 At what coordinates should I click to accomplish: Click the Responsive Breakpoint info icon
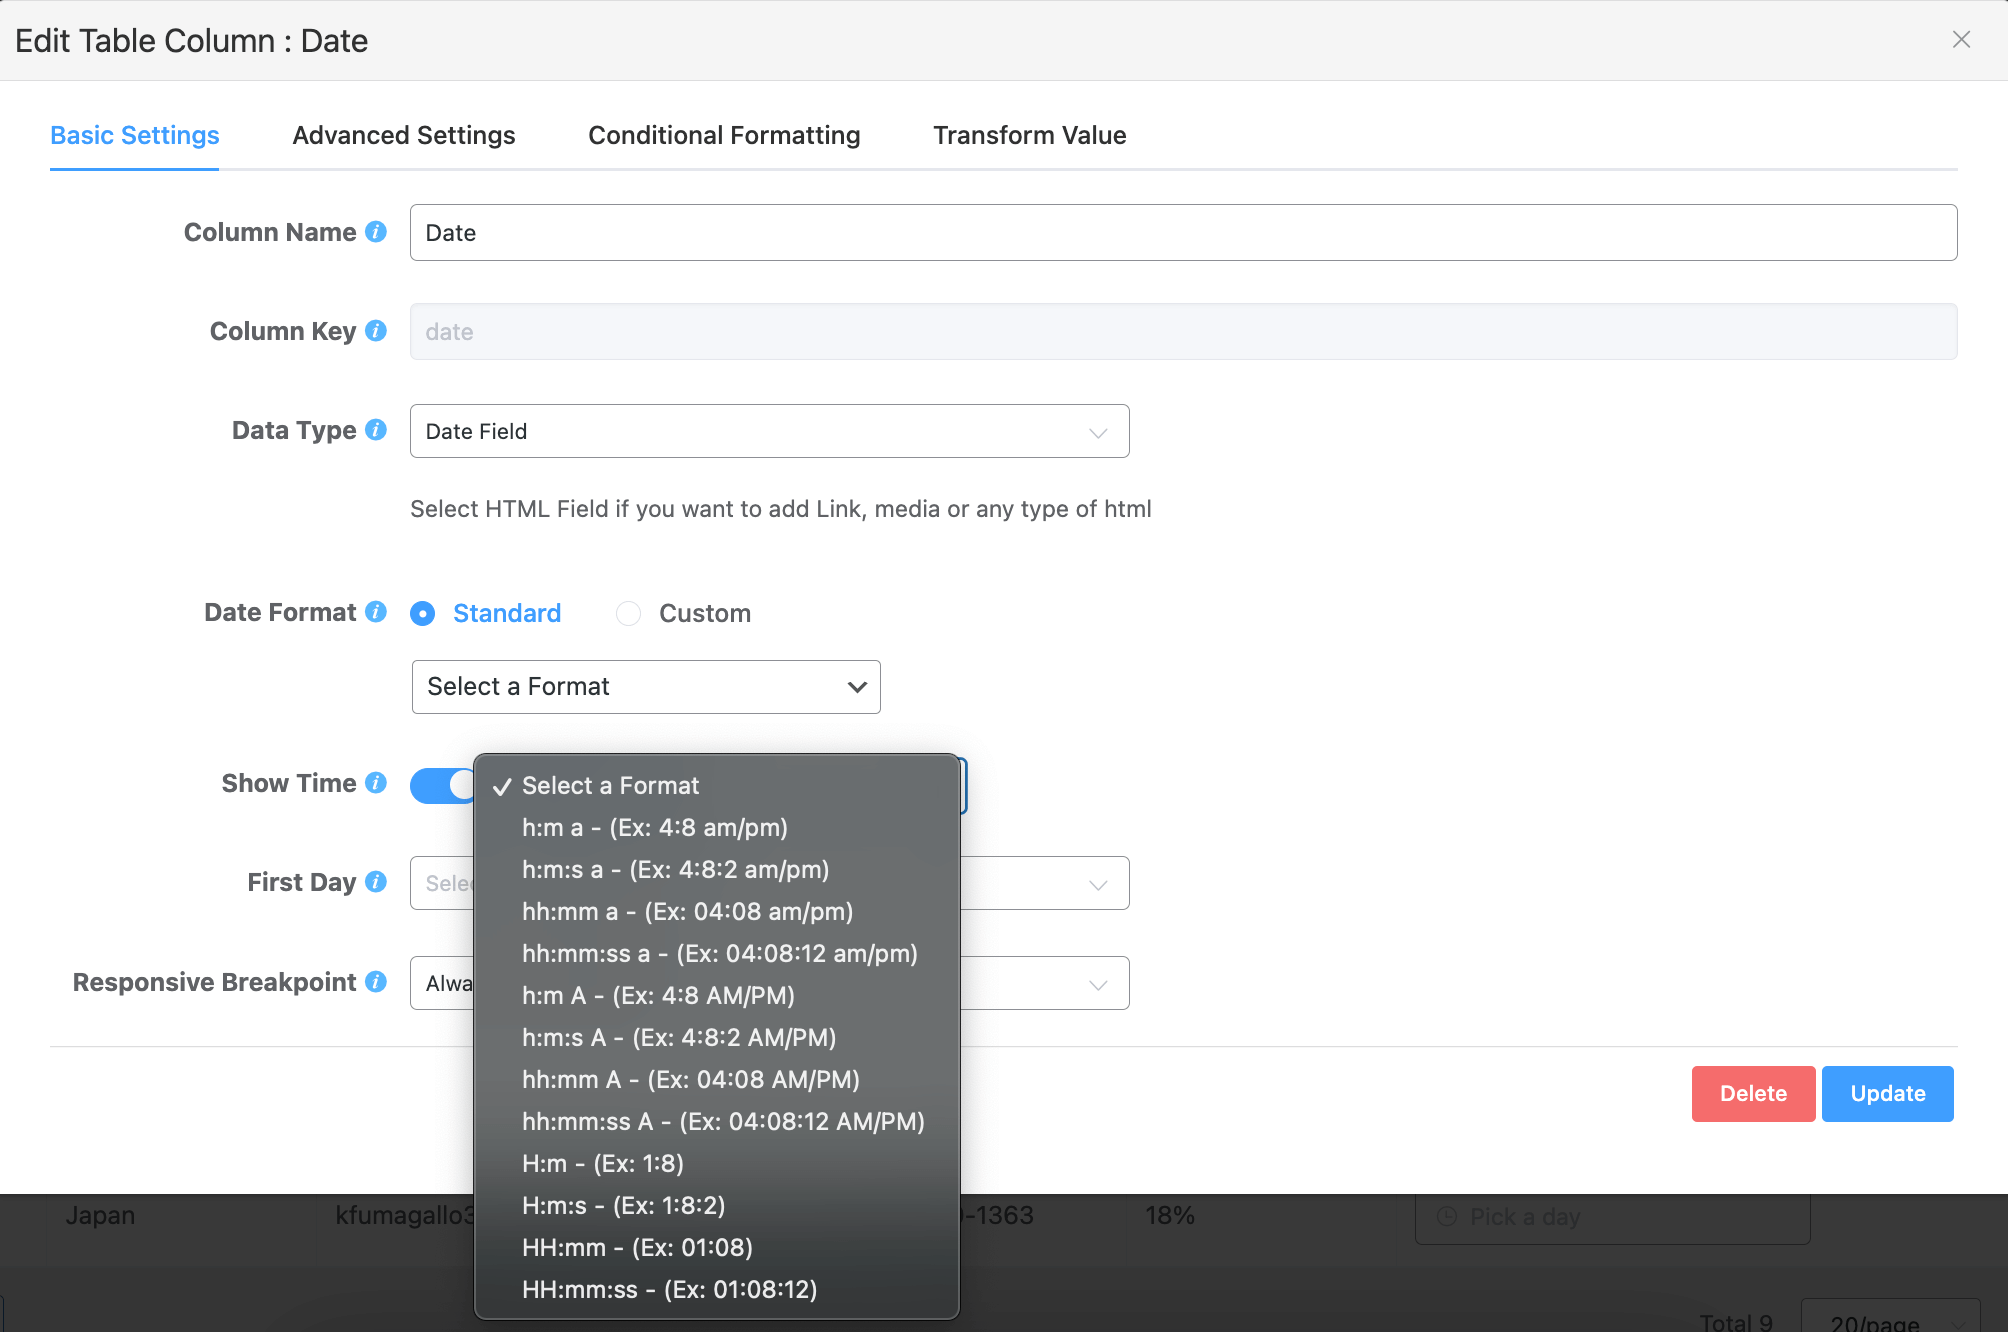click(x=376, y=982)
